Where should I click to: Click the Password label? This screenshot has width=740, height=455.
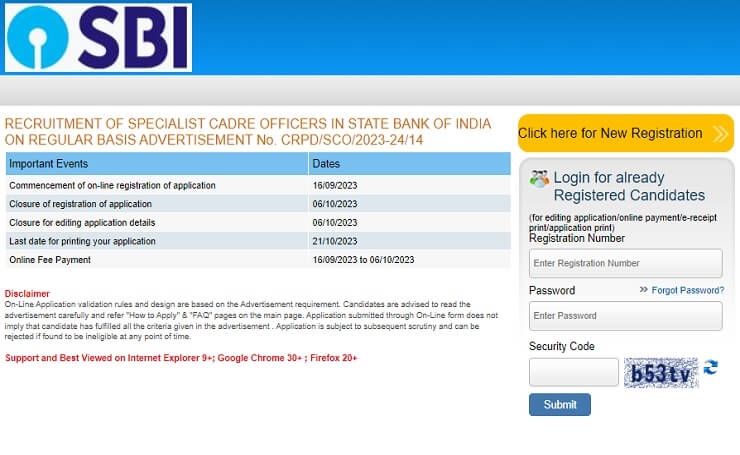(x=552, y=290)
